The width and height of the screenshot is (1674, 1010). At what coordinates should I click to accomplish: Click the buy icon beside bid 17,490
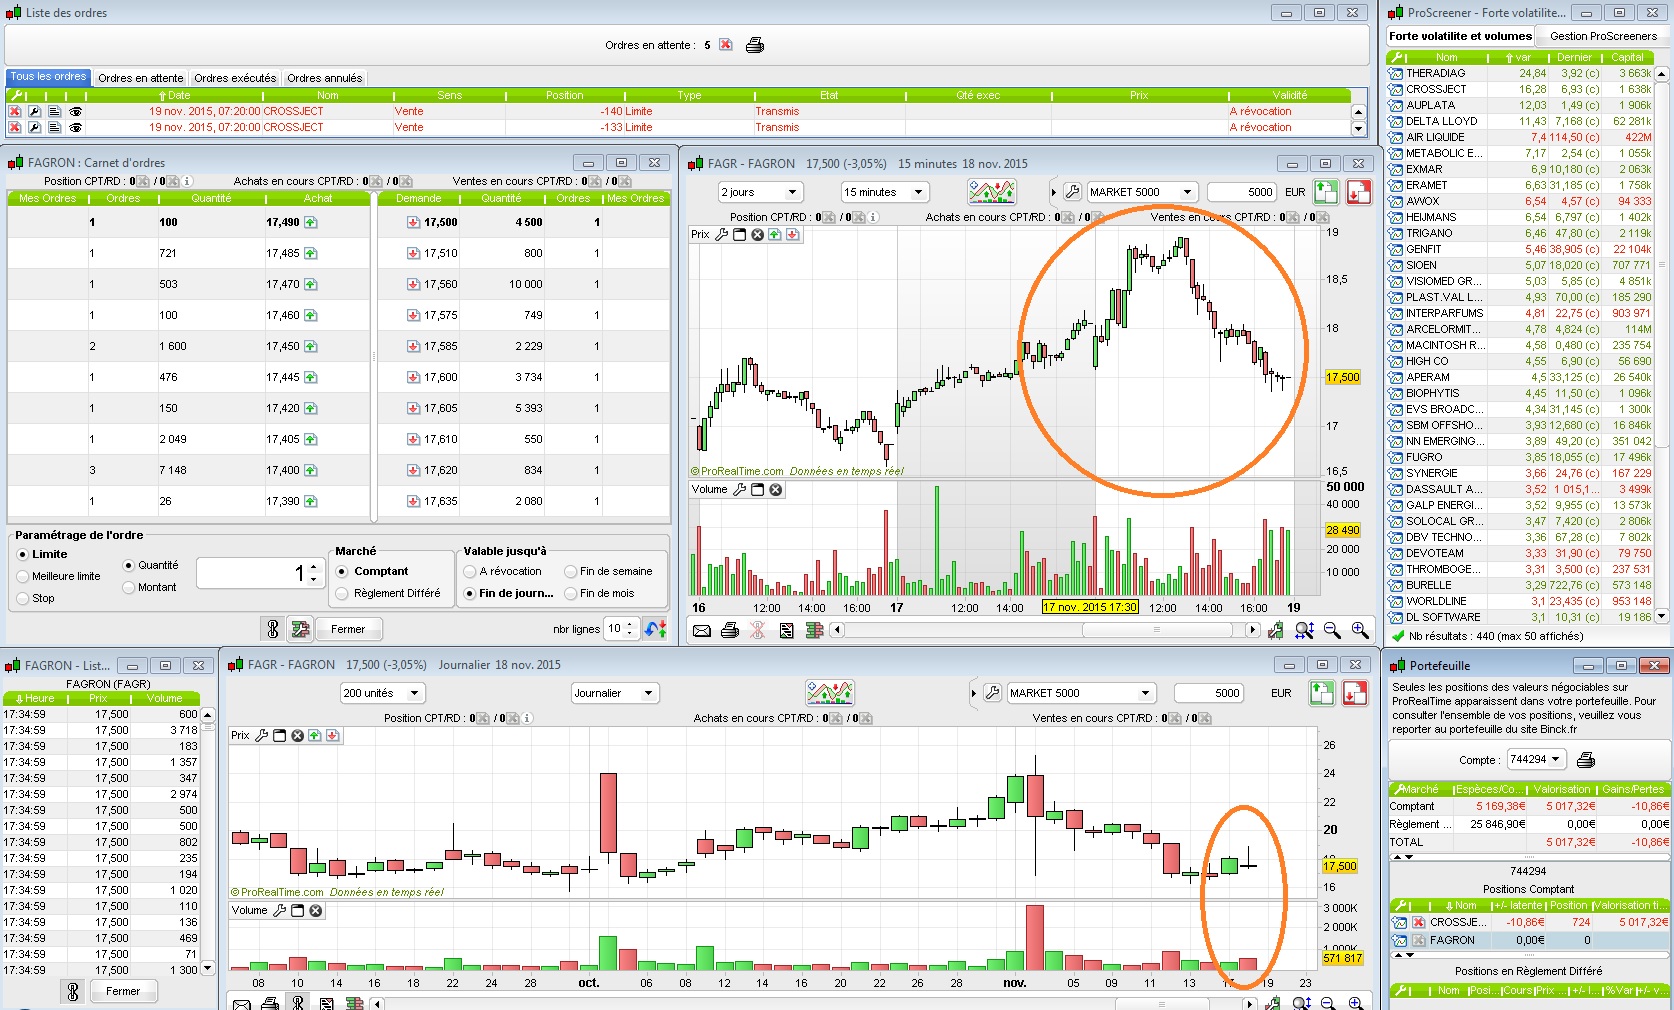(311, 222)
